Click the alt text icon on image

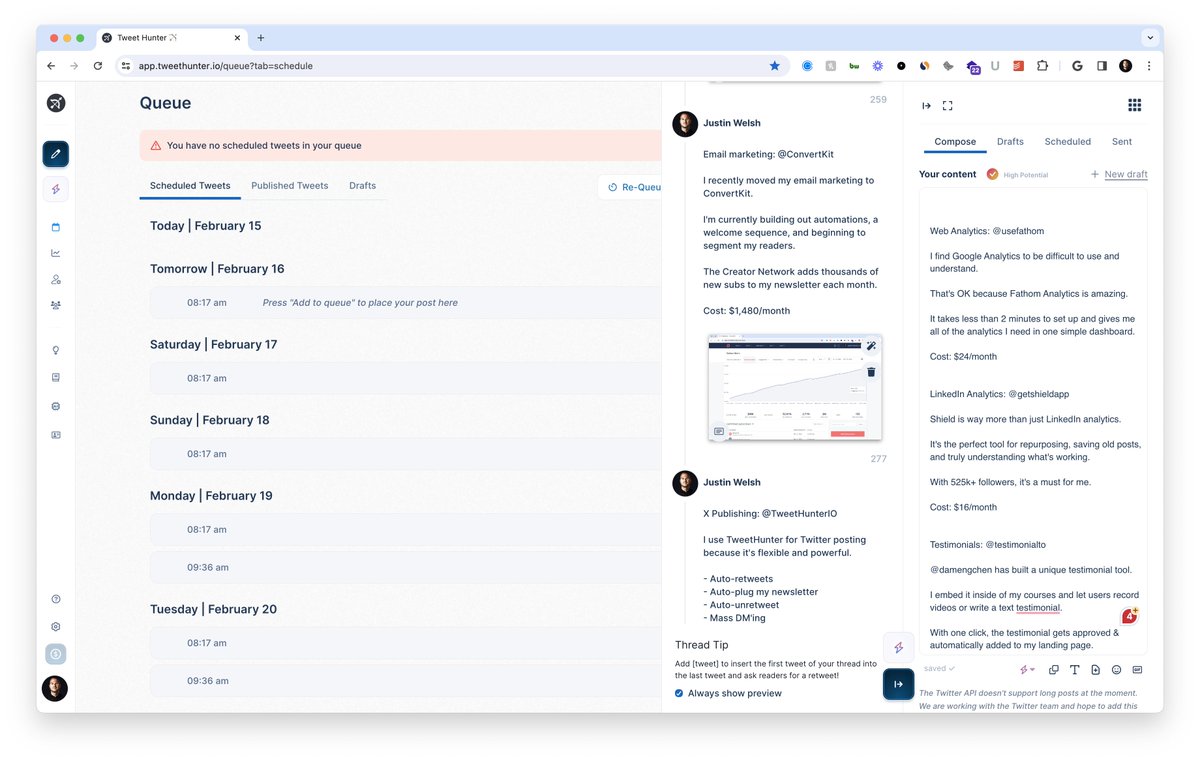point(718,431)
